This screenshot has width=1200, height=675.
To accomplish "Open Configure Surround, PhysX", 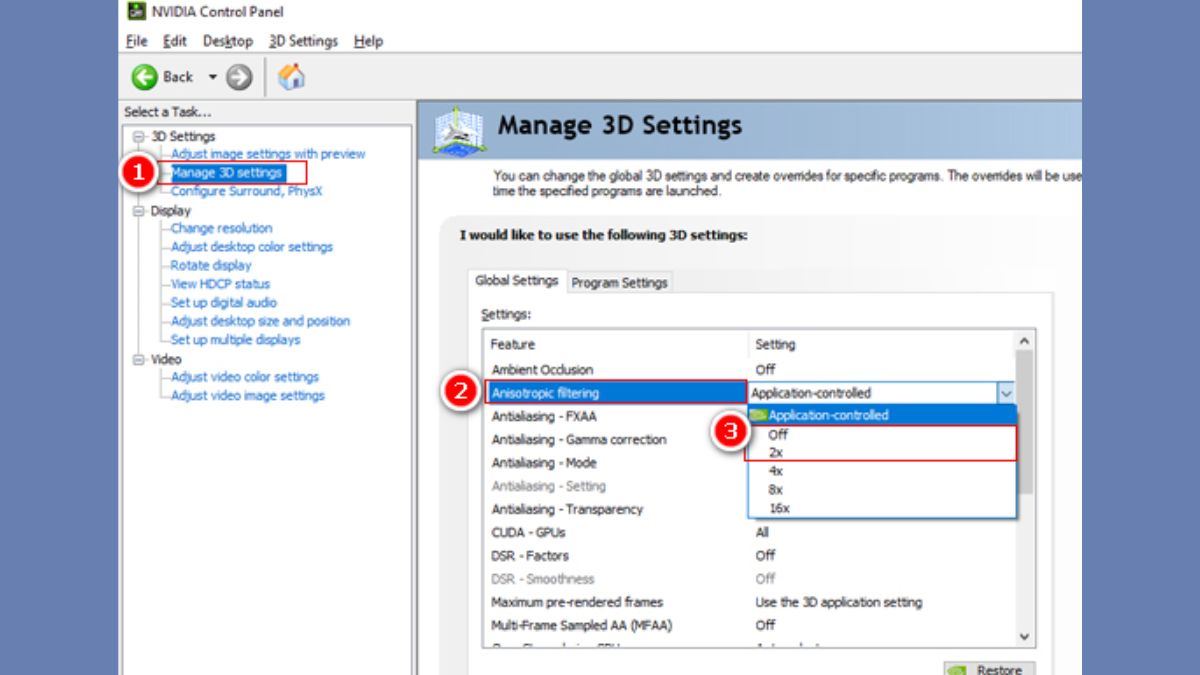I will click(x=247, y=191).
